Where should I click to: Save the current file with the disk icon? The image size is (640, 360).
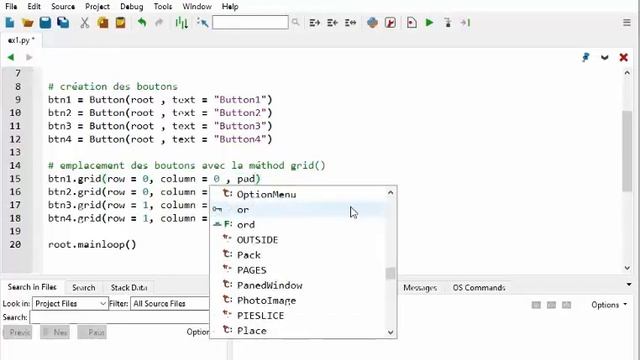(45, 22)
